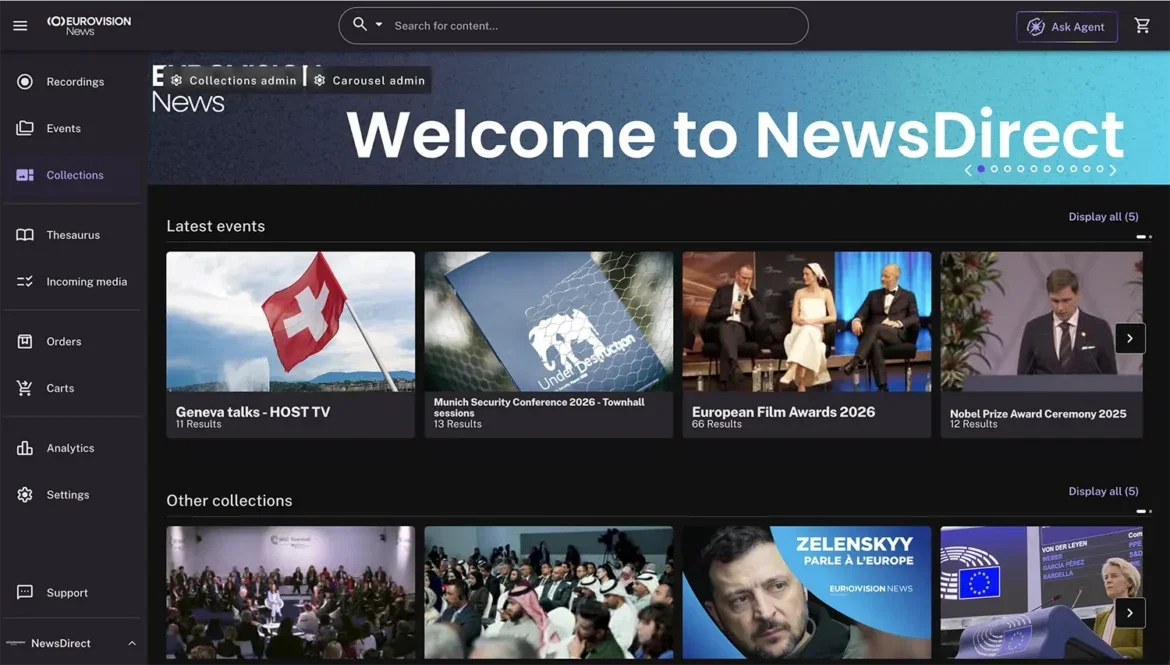Open the Zelenskyy parle à l'Europe collection
Screen dimensions: 1170x665
(807, 593)
